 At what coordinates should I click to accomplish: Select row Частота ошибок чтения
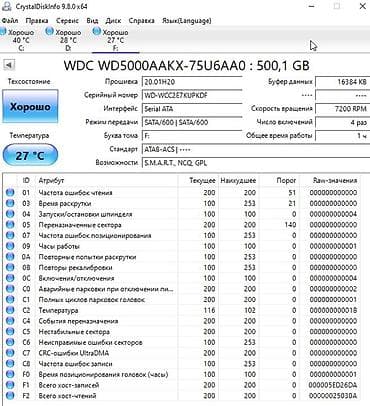[x=182, y=192]
